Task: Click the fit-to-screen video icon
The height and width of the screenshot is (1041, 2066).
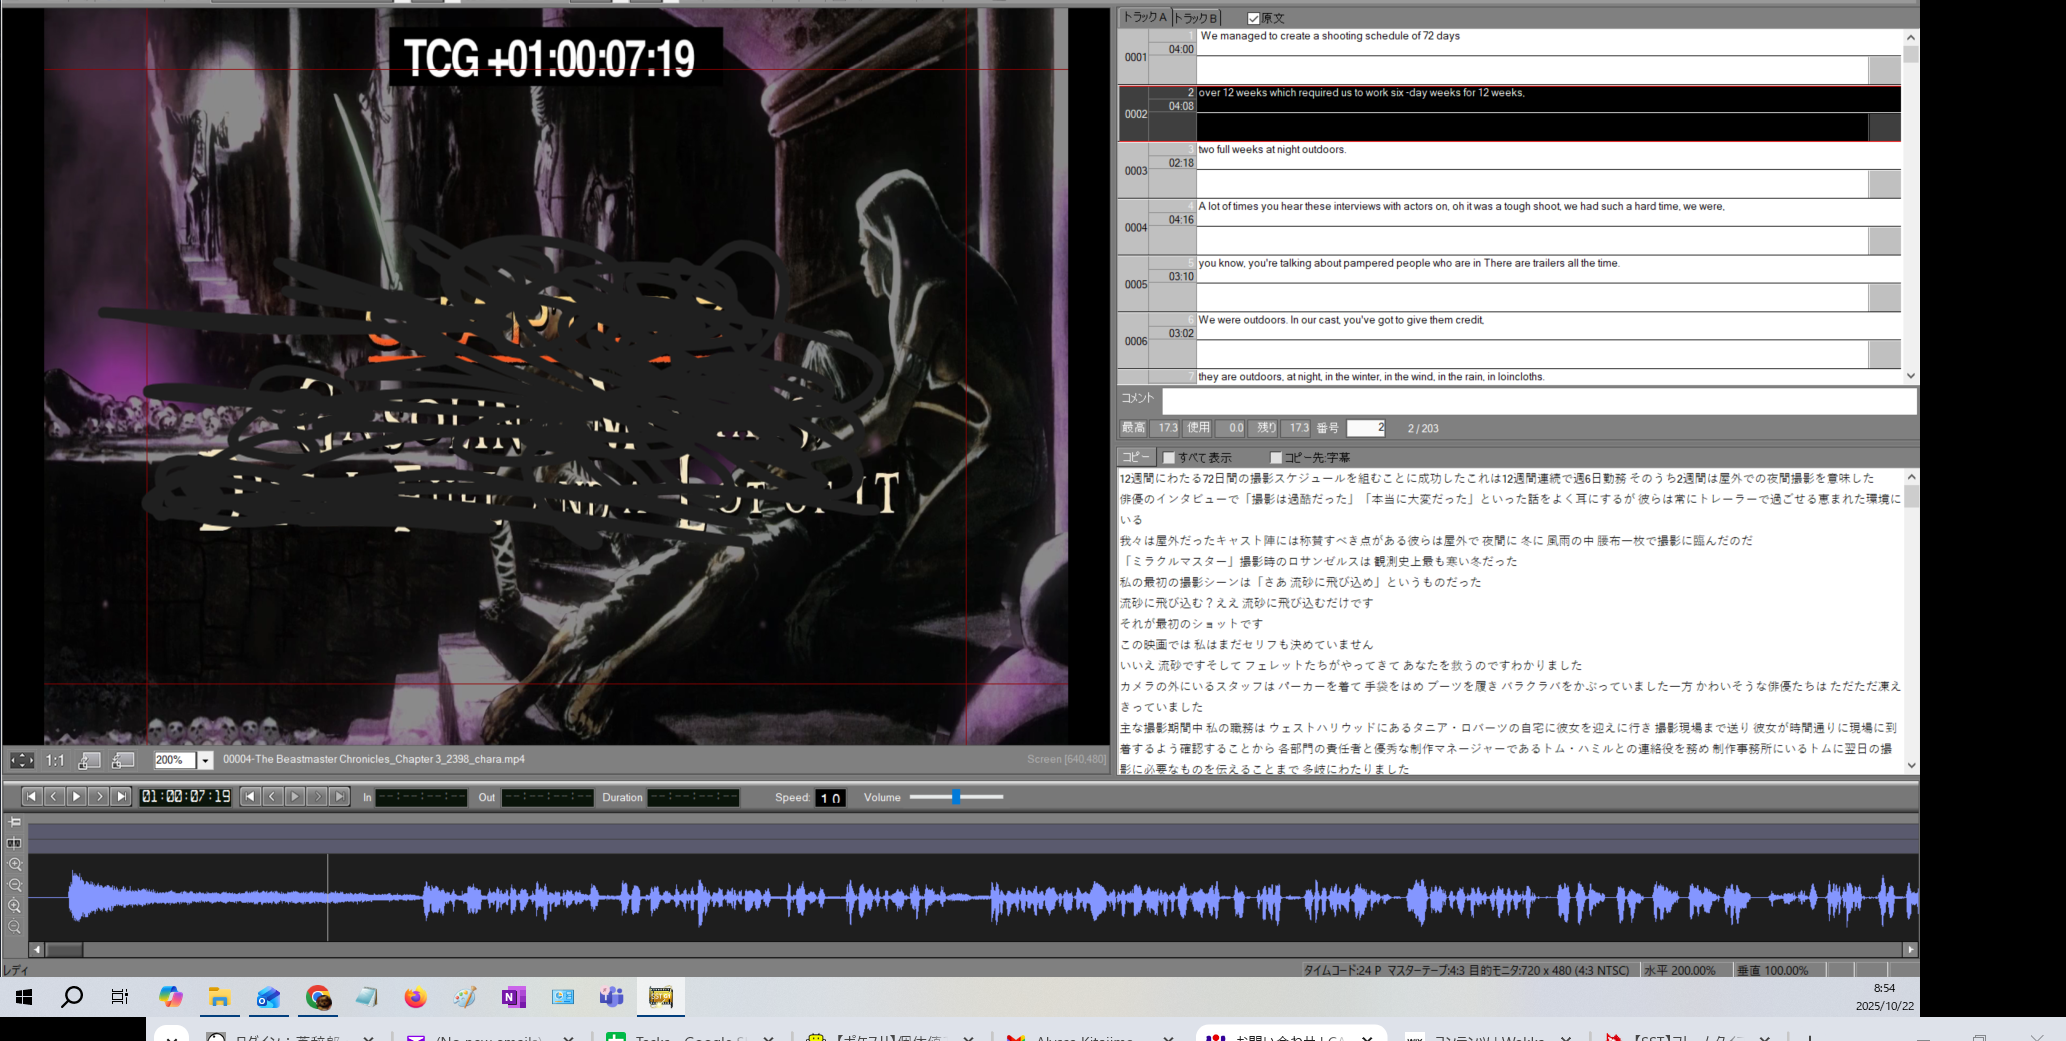Action: click(x=22, y=761)
